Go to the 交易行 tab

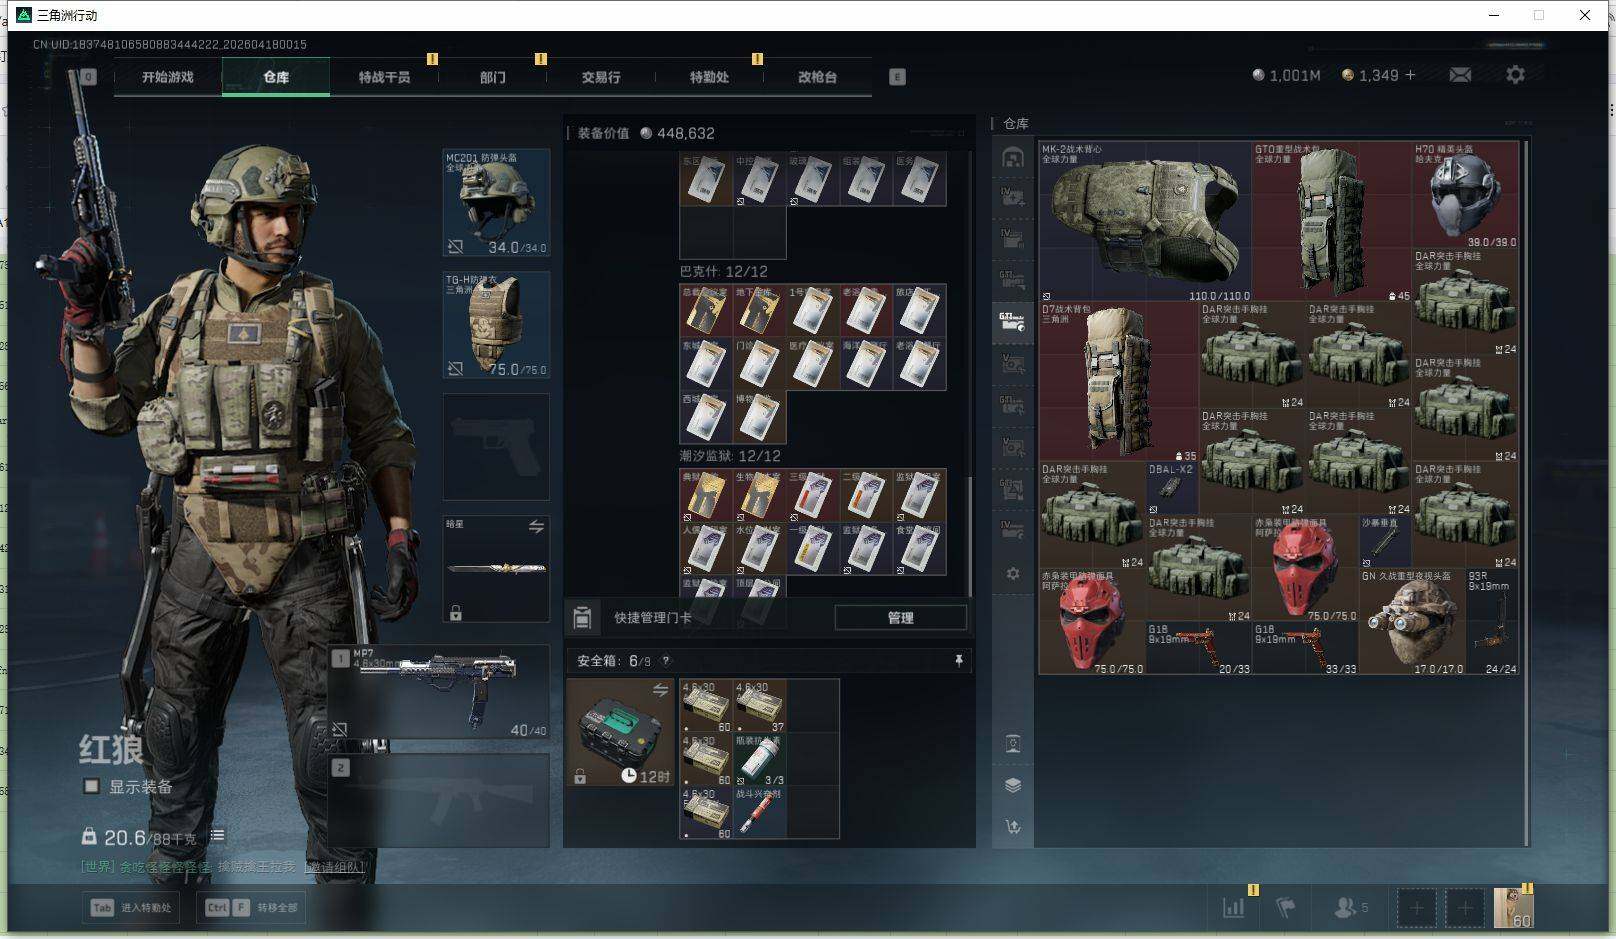pyautogui.click(x=600, y=77)
